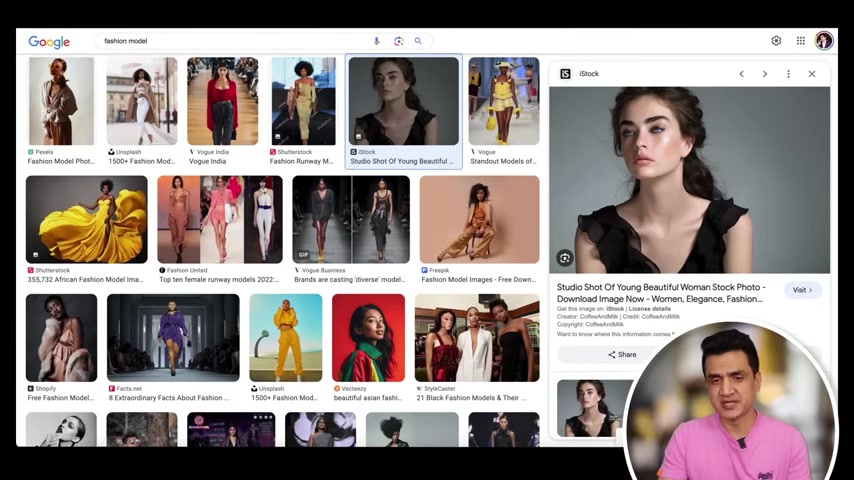The height and width of the screenshot is (480, 854).
Task: Open the Pexels Fashion Model Photos thumbnail
Action: pyautogui.click(x=61, y=101)
